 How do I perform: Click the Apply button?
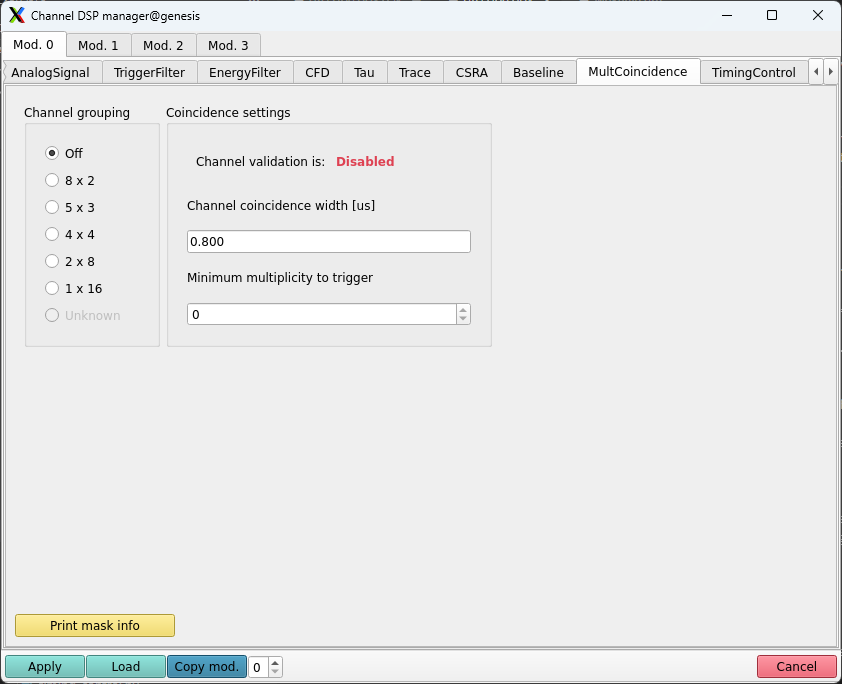(45, 666)
